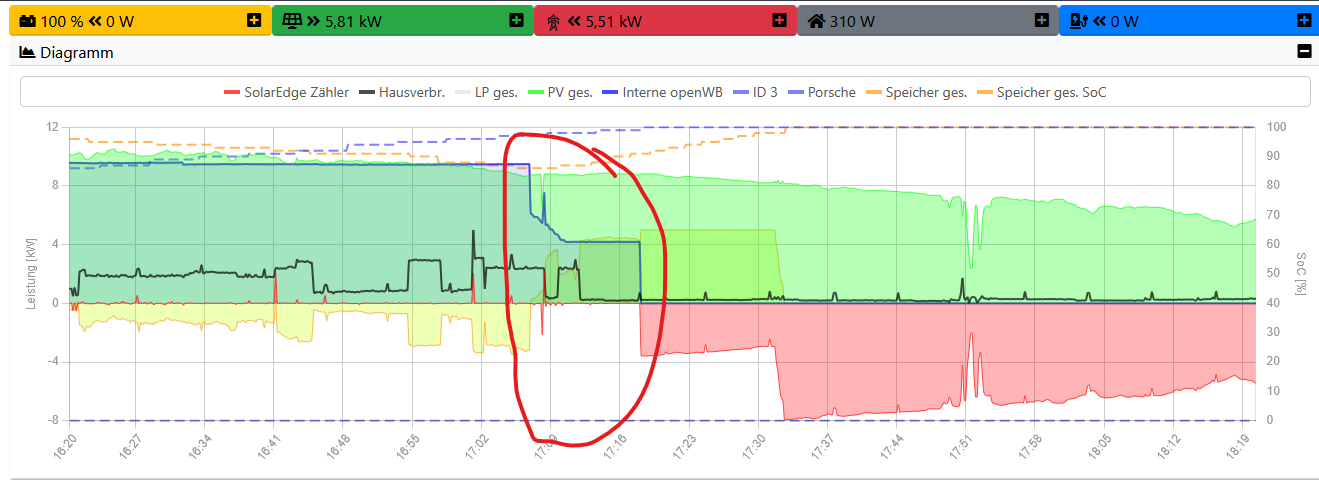
Task: Click the 310 W house consumption value
Action: tap(851, 20)
